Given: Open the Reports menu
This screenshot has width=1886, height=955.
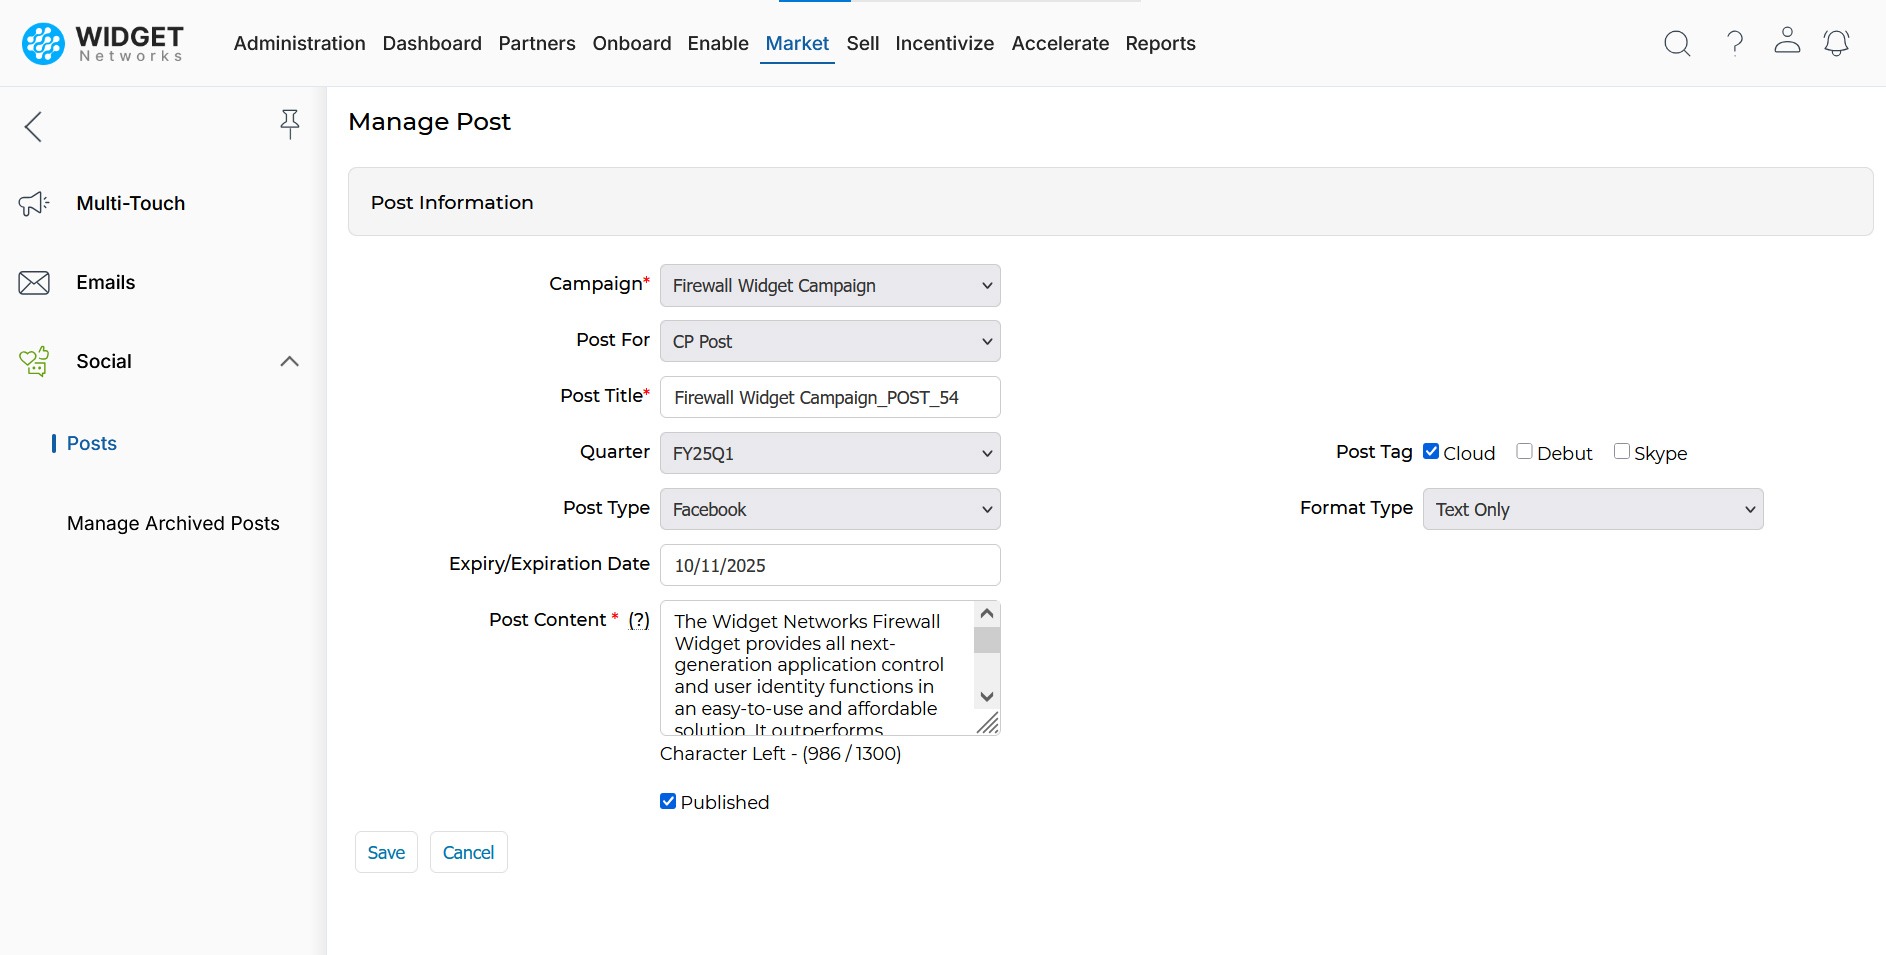Looking at the screenshot, I should tap(1160, 43).
